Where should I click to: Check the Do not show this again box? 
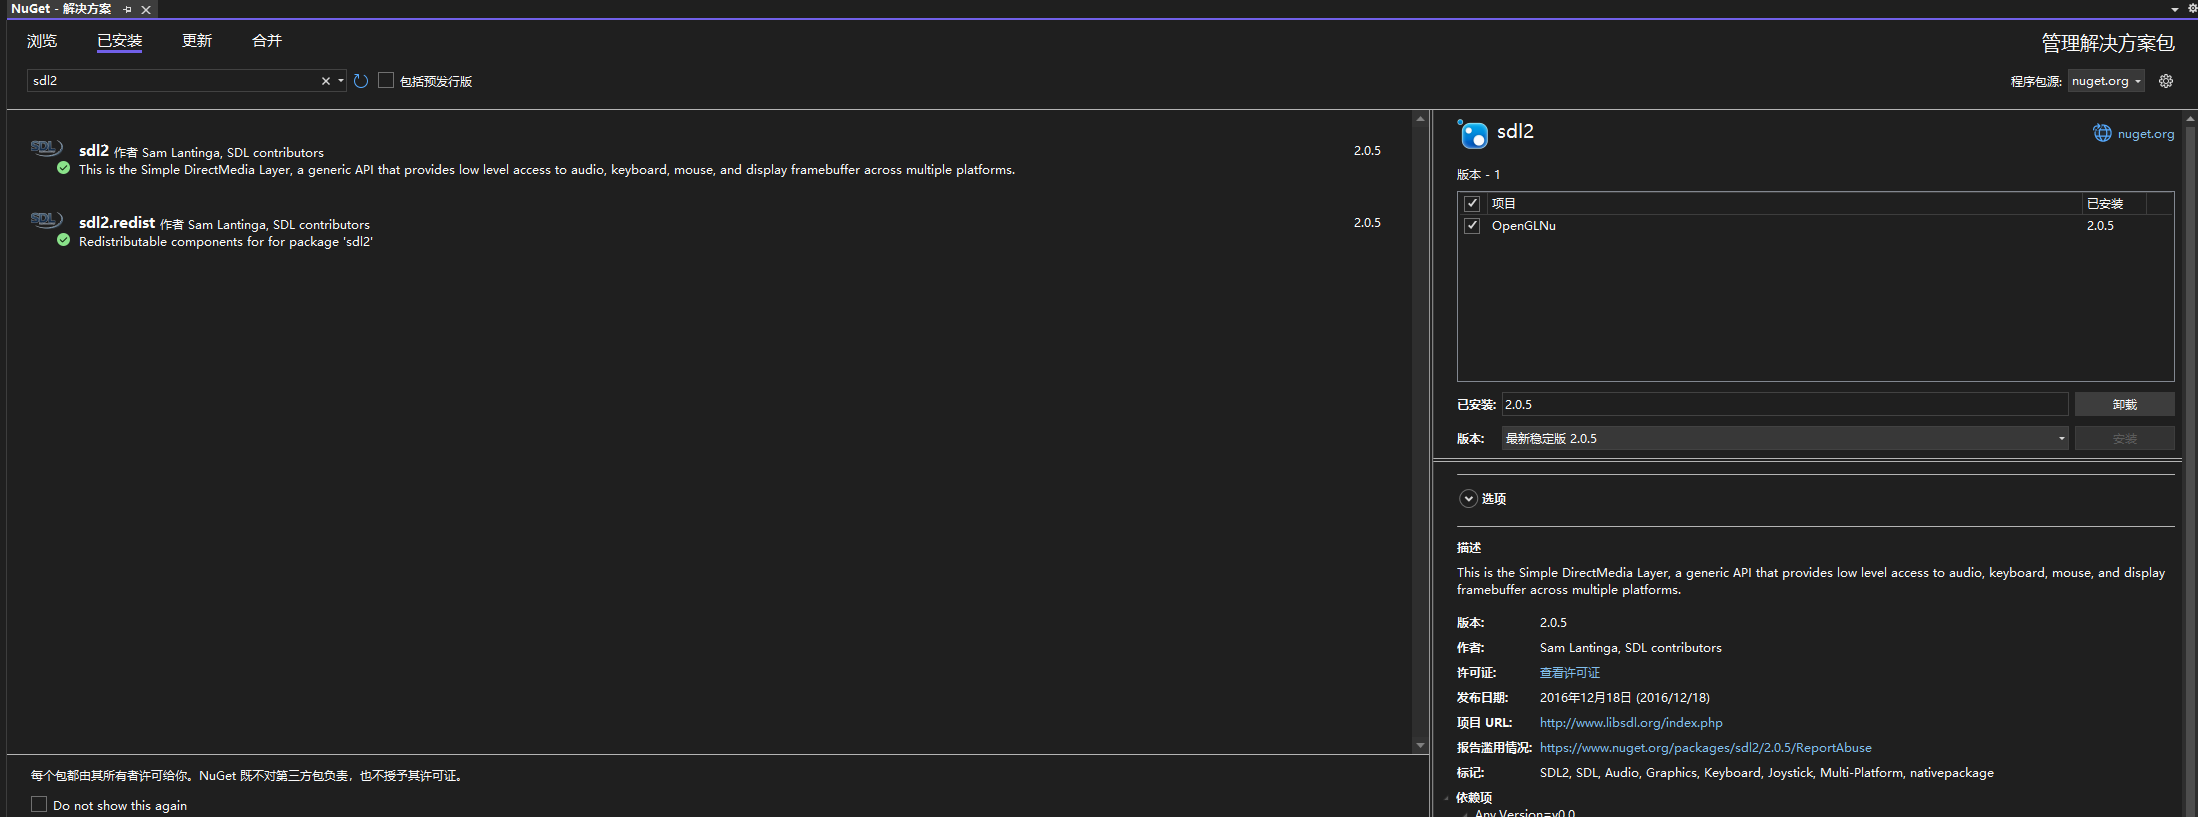click(39, 804)
